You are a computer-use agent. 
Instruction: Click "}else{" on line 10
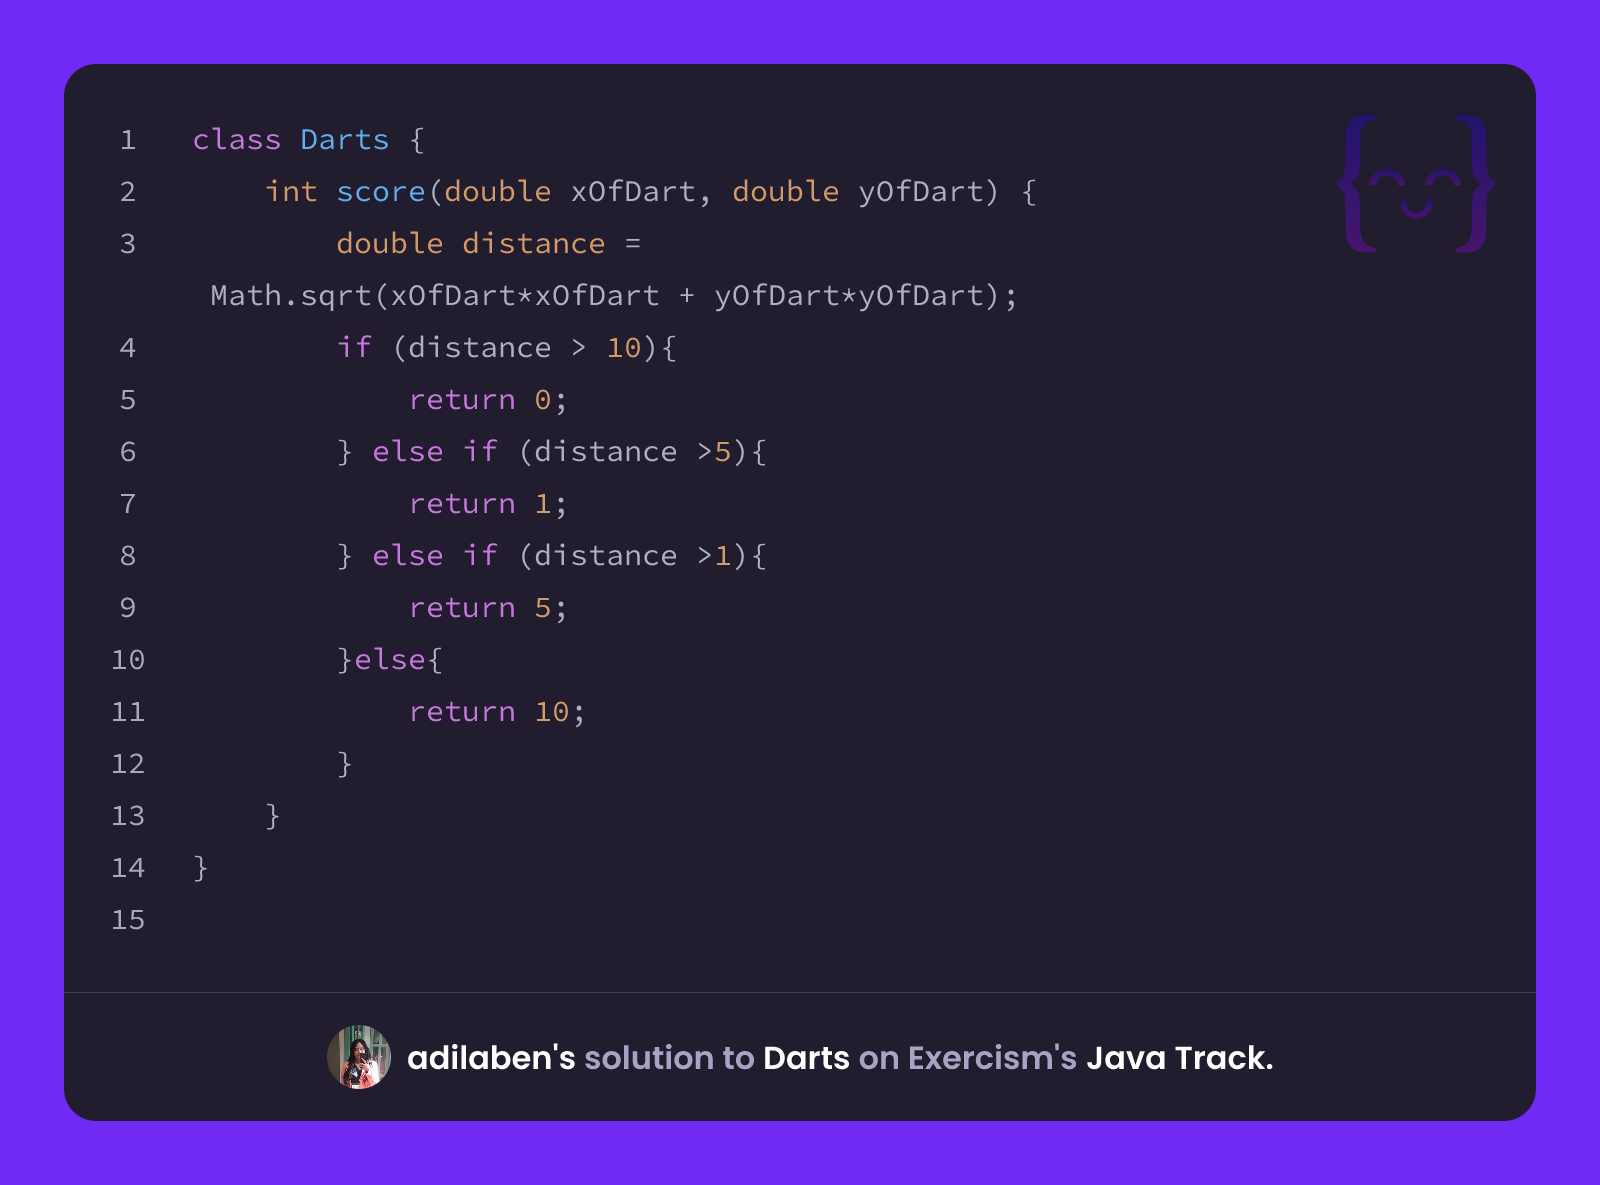pos(390,660)
